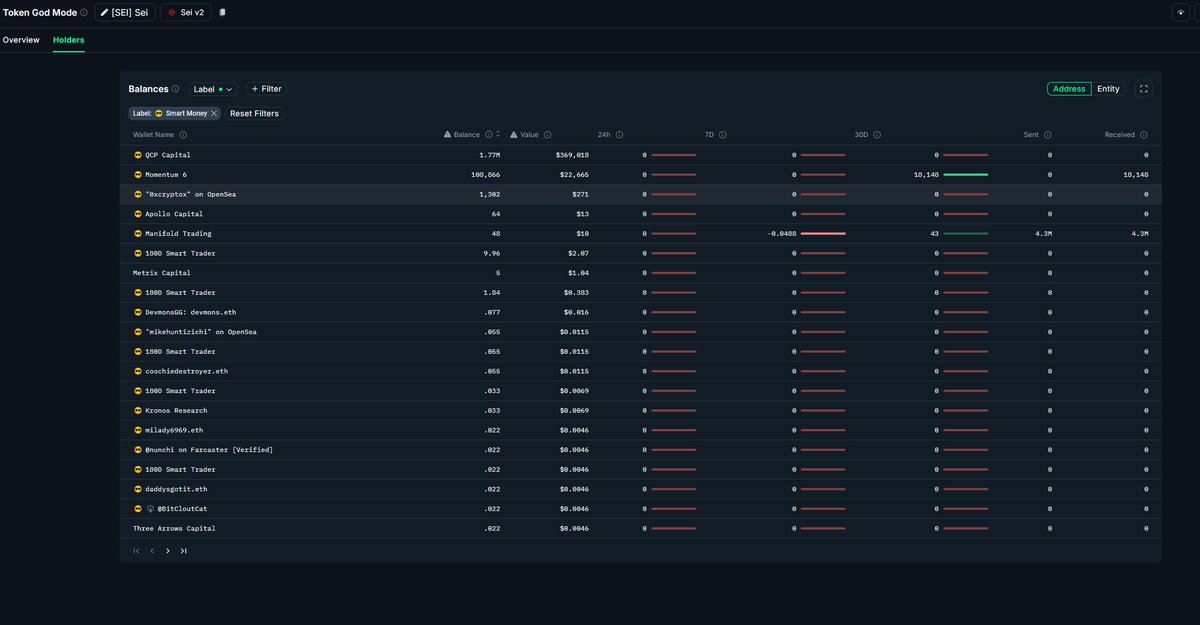Image resolution: width=1200 pixels, height=625 pixels.
Task: Open Momentum 6 wallet
Action: click(166, 175)
